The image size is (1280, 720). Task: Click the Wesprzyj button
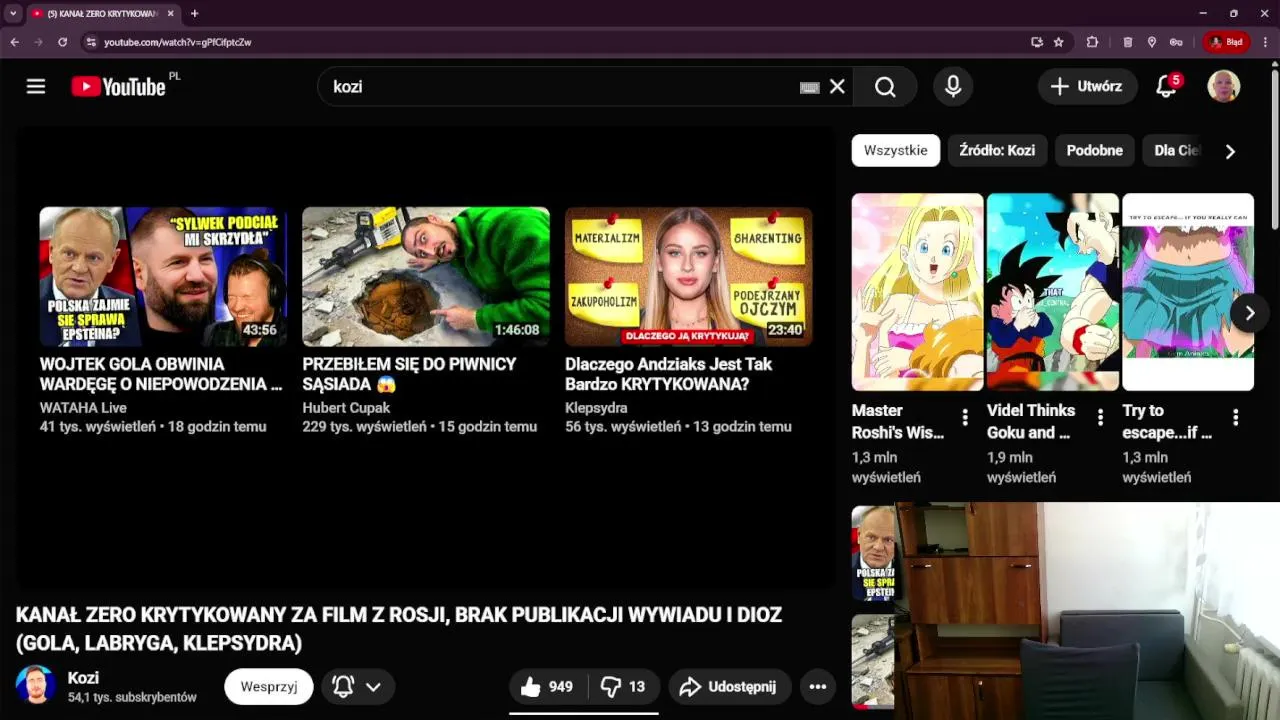pos(269,687)
